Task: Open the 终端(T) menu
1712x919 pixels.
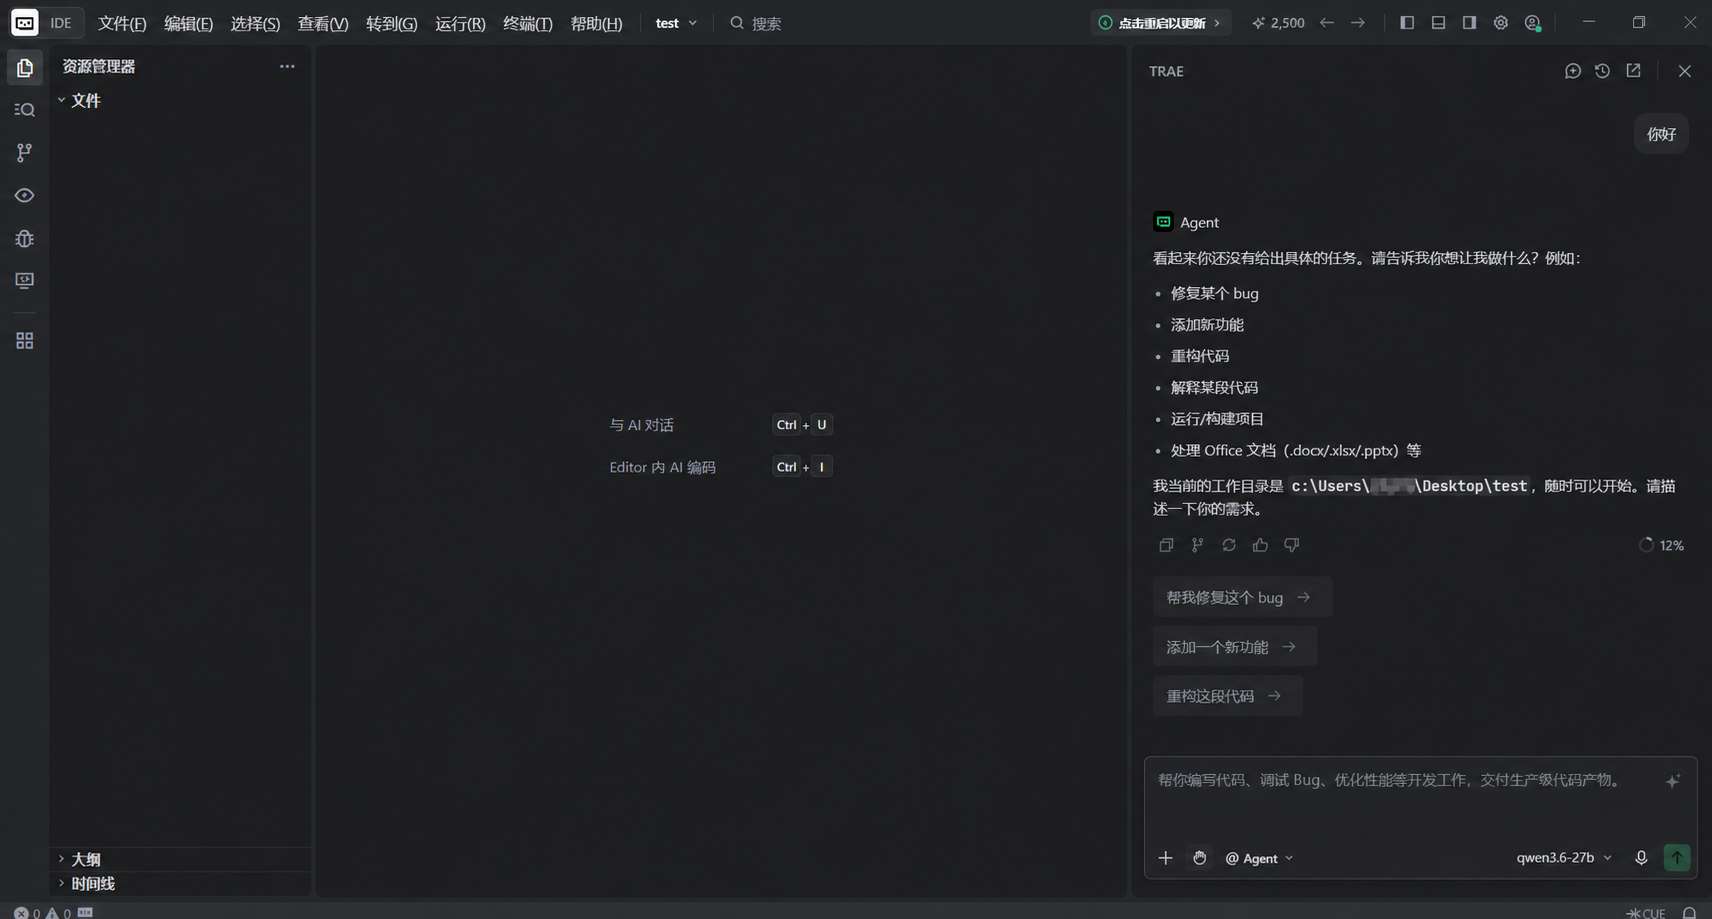Action: click(528, 23)
